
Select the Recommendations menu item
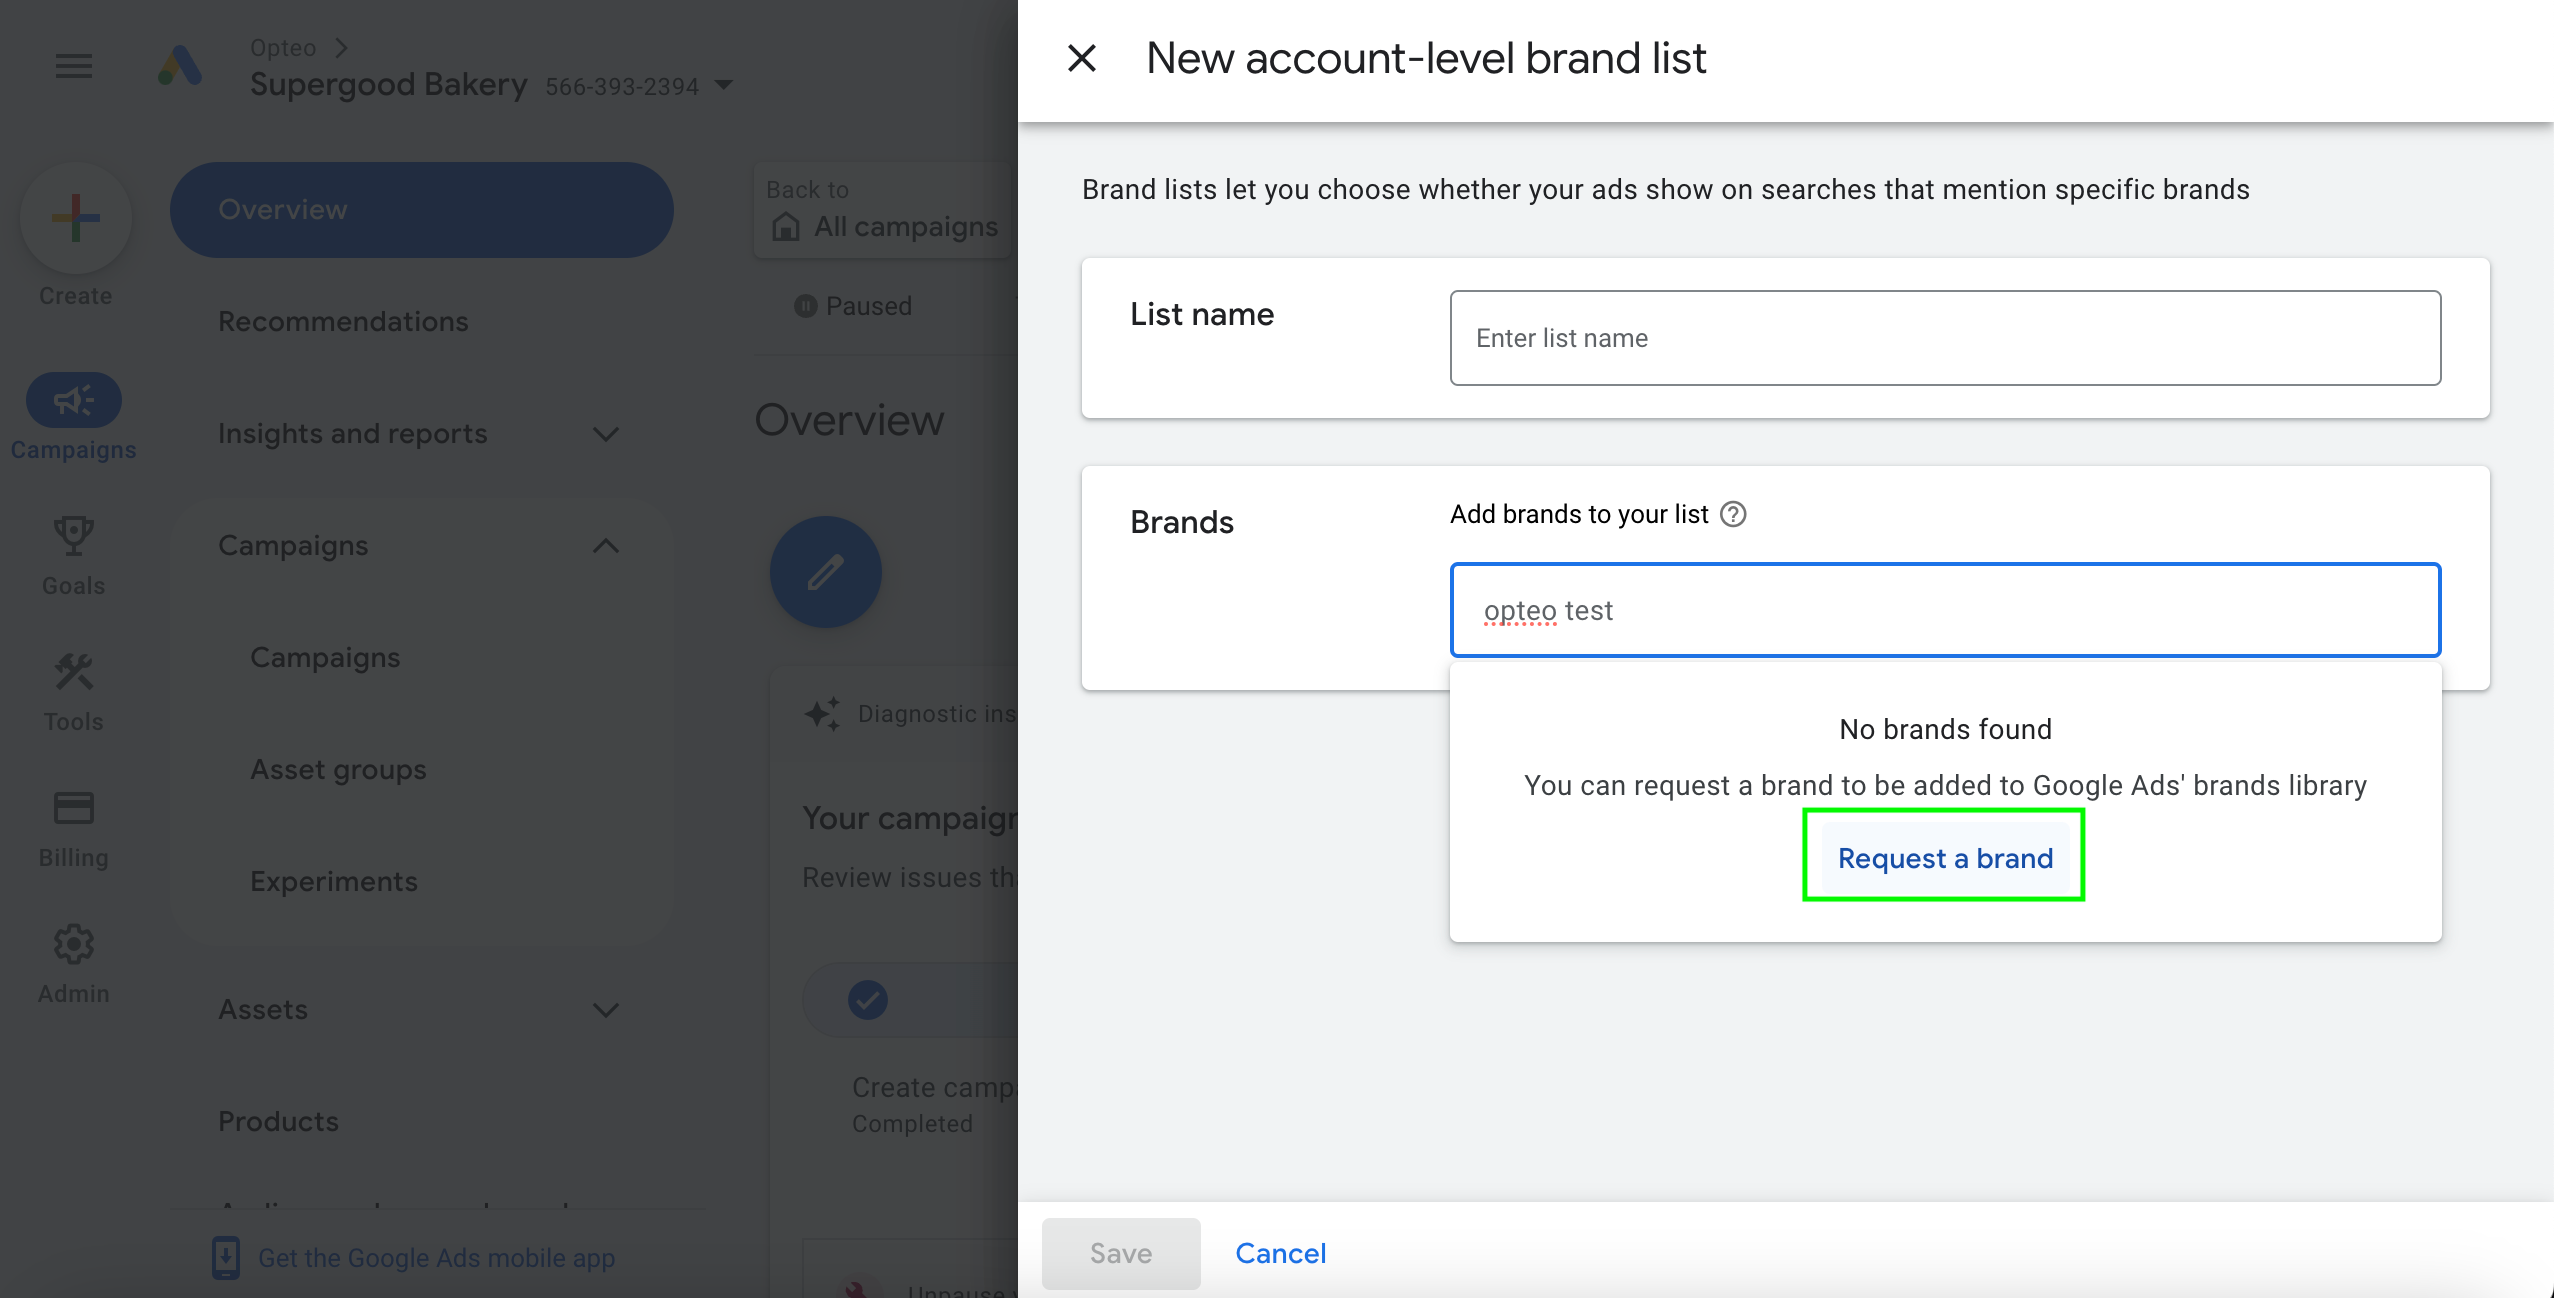tap(343, 322)
